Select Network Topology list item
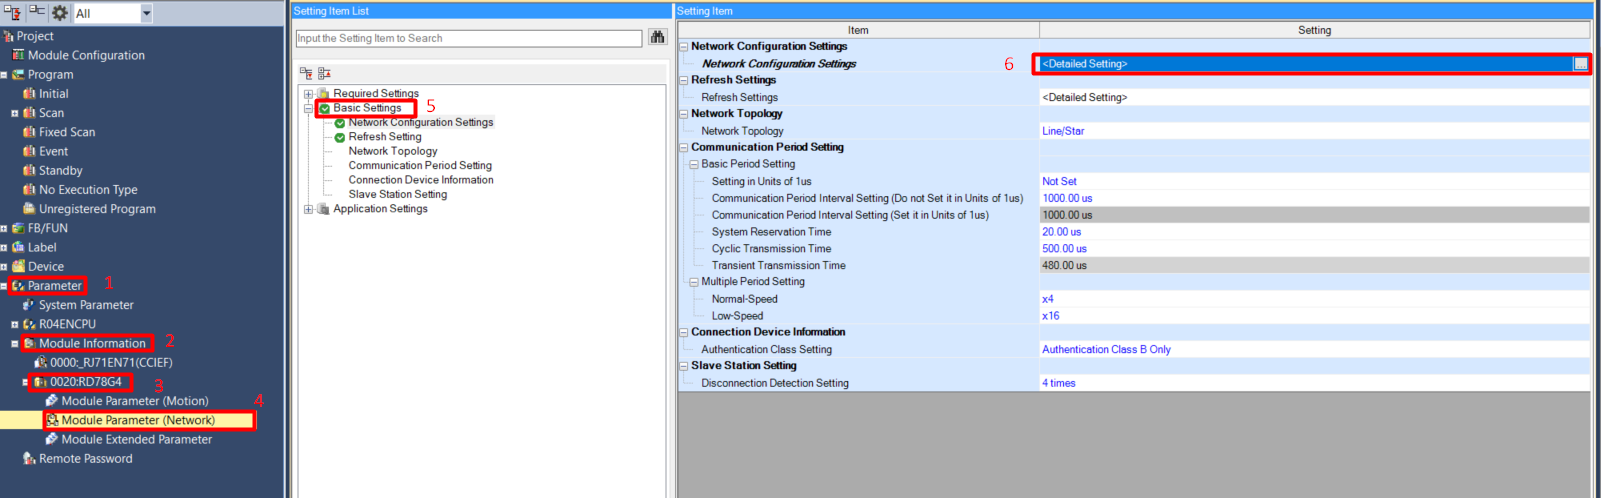1601x498 pixels. 393,151
